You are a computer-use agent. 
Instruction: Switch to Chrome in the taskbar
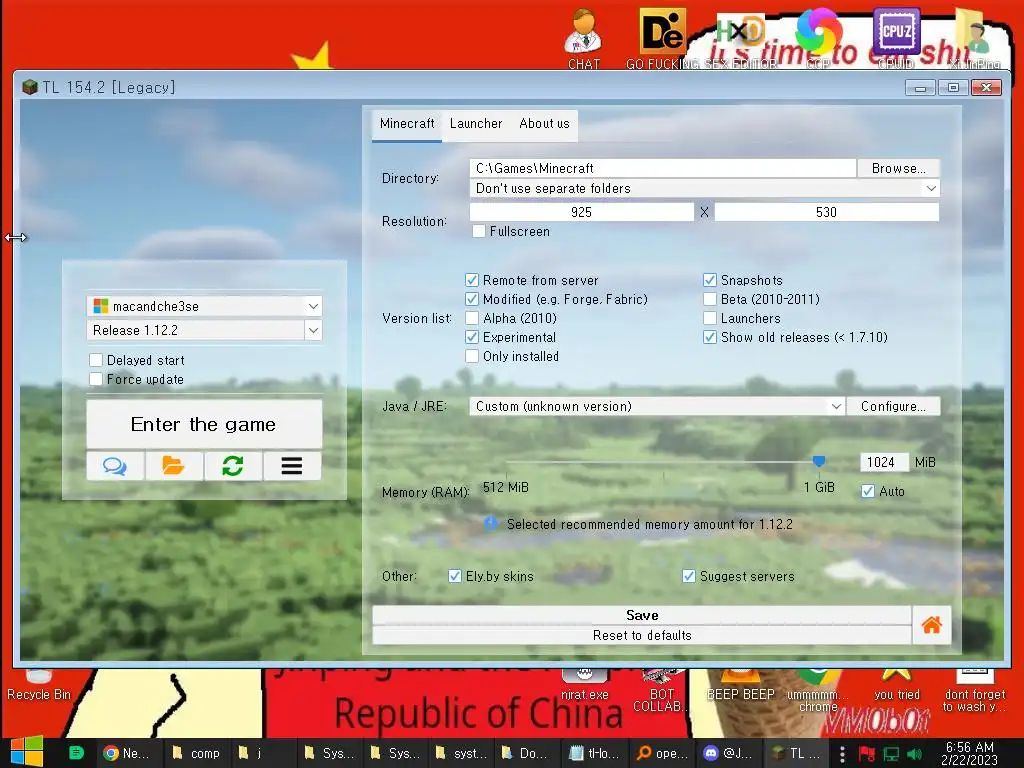coord(126,753)
